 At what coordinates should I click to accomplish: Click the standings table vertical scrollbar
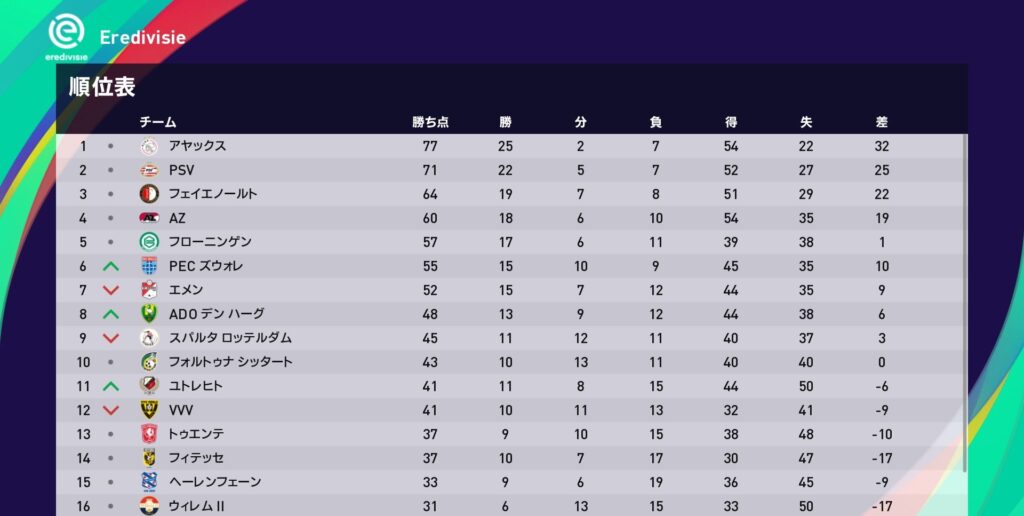[x=965, y=300]
